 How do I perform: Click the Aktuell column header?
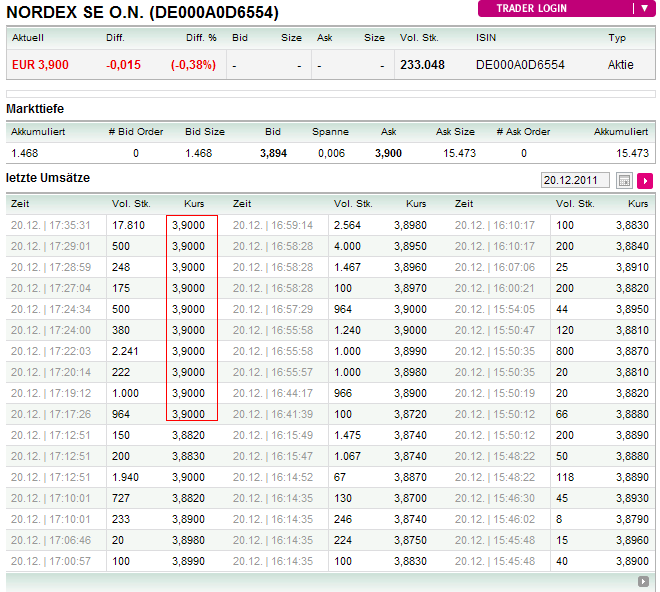pos(28,37)
